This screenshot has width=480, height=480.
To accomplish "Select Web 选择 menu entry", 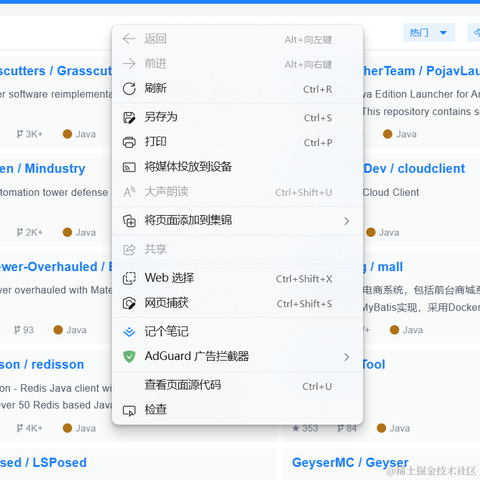I will (237, 278).
